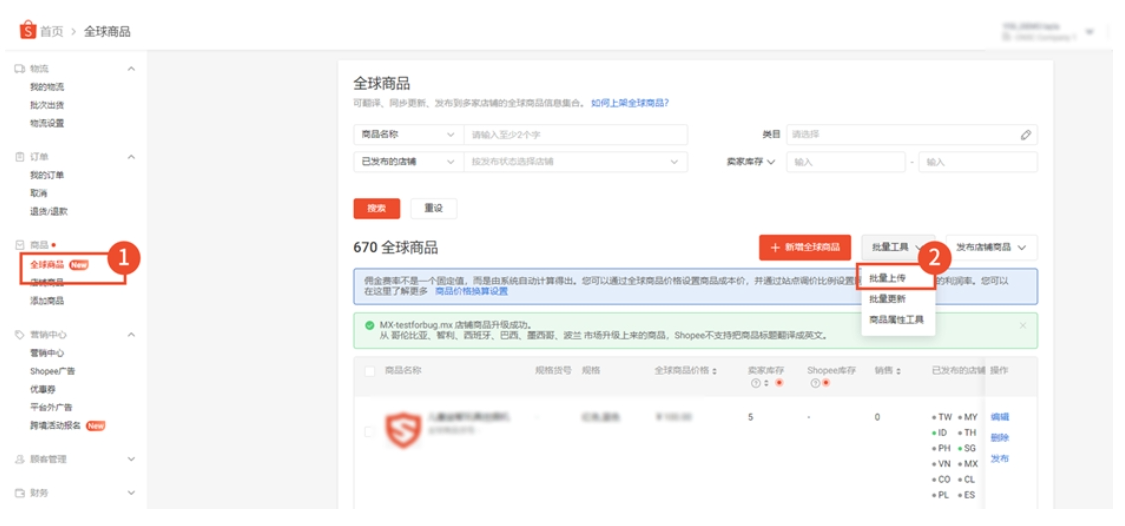Choose 批量更新 in the dropdown menu
Image resolution: width=1125 pixels, height=526 pixels.
tap(887, 299)
